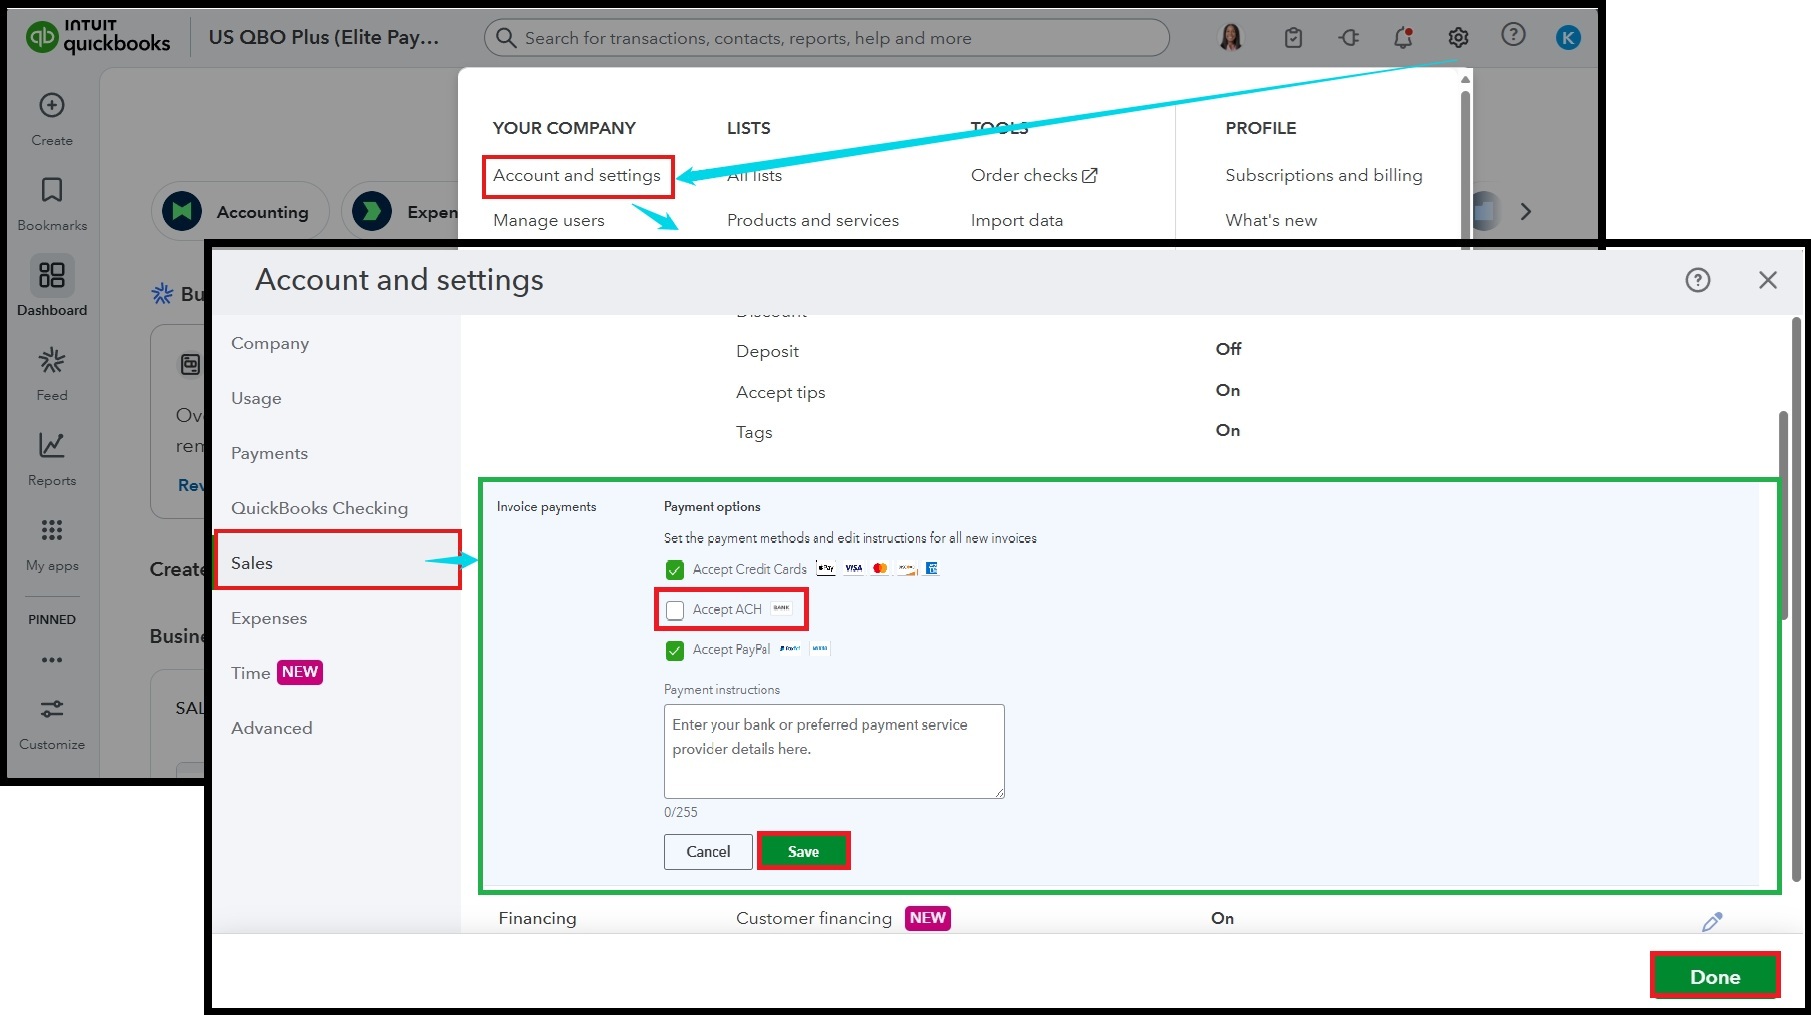
Task: Open the top bar help icon
Action: [1513, 35]
